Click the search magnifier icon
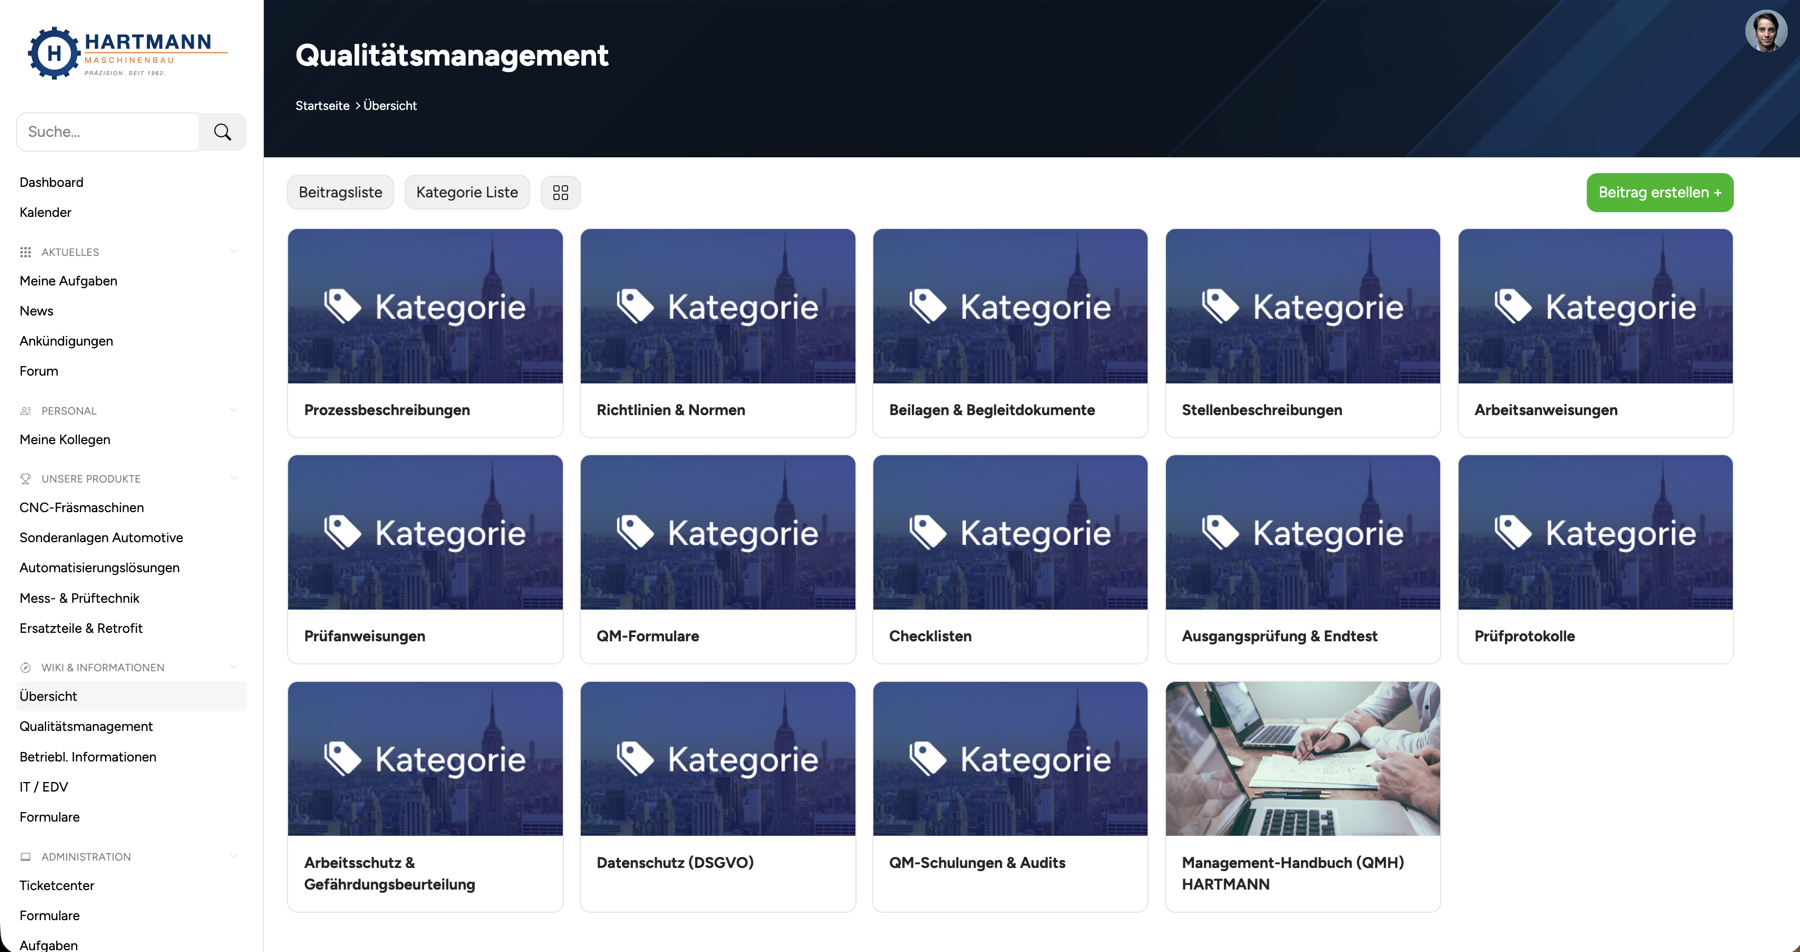 pos(222,131)
